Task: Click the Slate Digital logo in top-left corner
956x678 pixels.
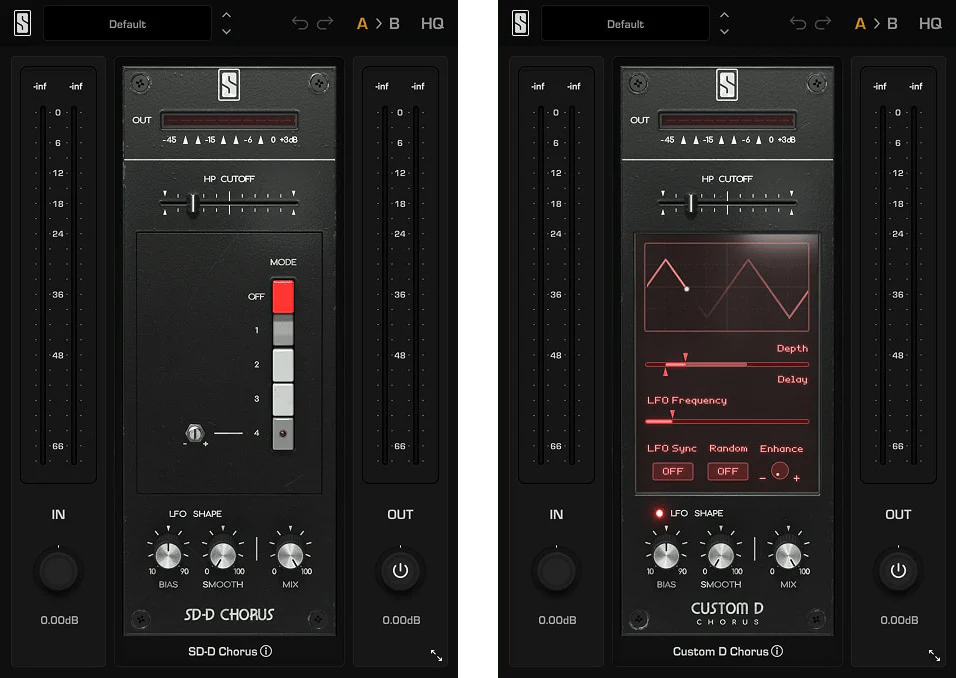Action: point(22,22)
